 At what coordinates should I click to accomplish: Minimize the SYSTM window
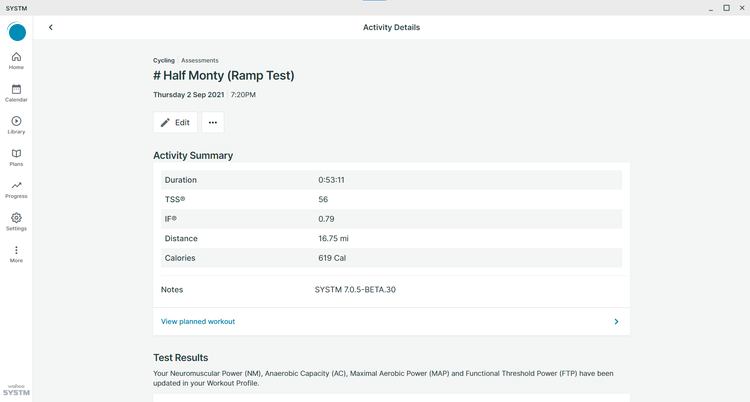[x=711, y=8]
